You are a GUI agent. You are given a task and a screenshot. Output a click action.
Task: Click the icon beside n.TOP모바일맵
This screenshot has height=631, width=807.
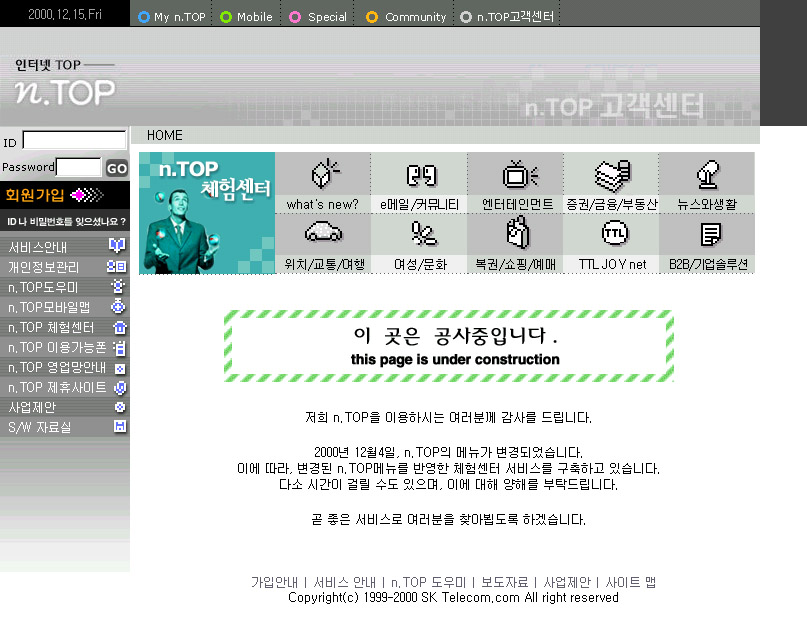(118, 306)
